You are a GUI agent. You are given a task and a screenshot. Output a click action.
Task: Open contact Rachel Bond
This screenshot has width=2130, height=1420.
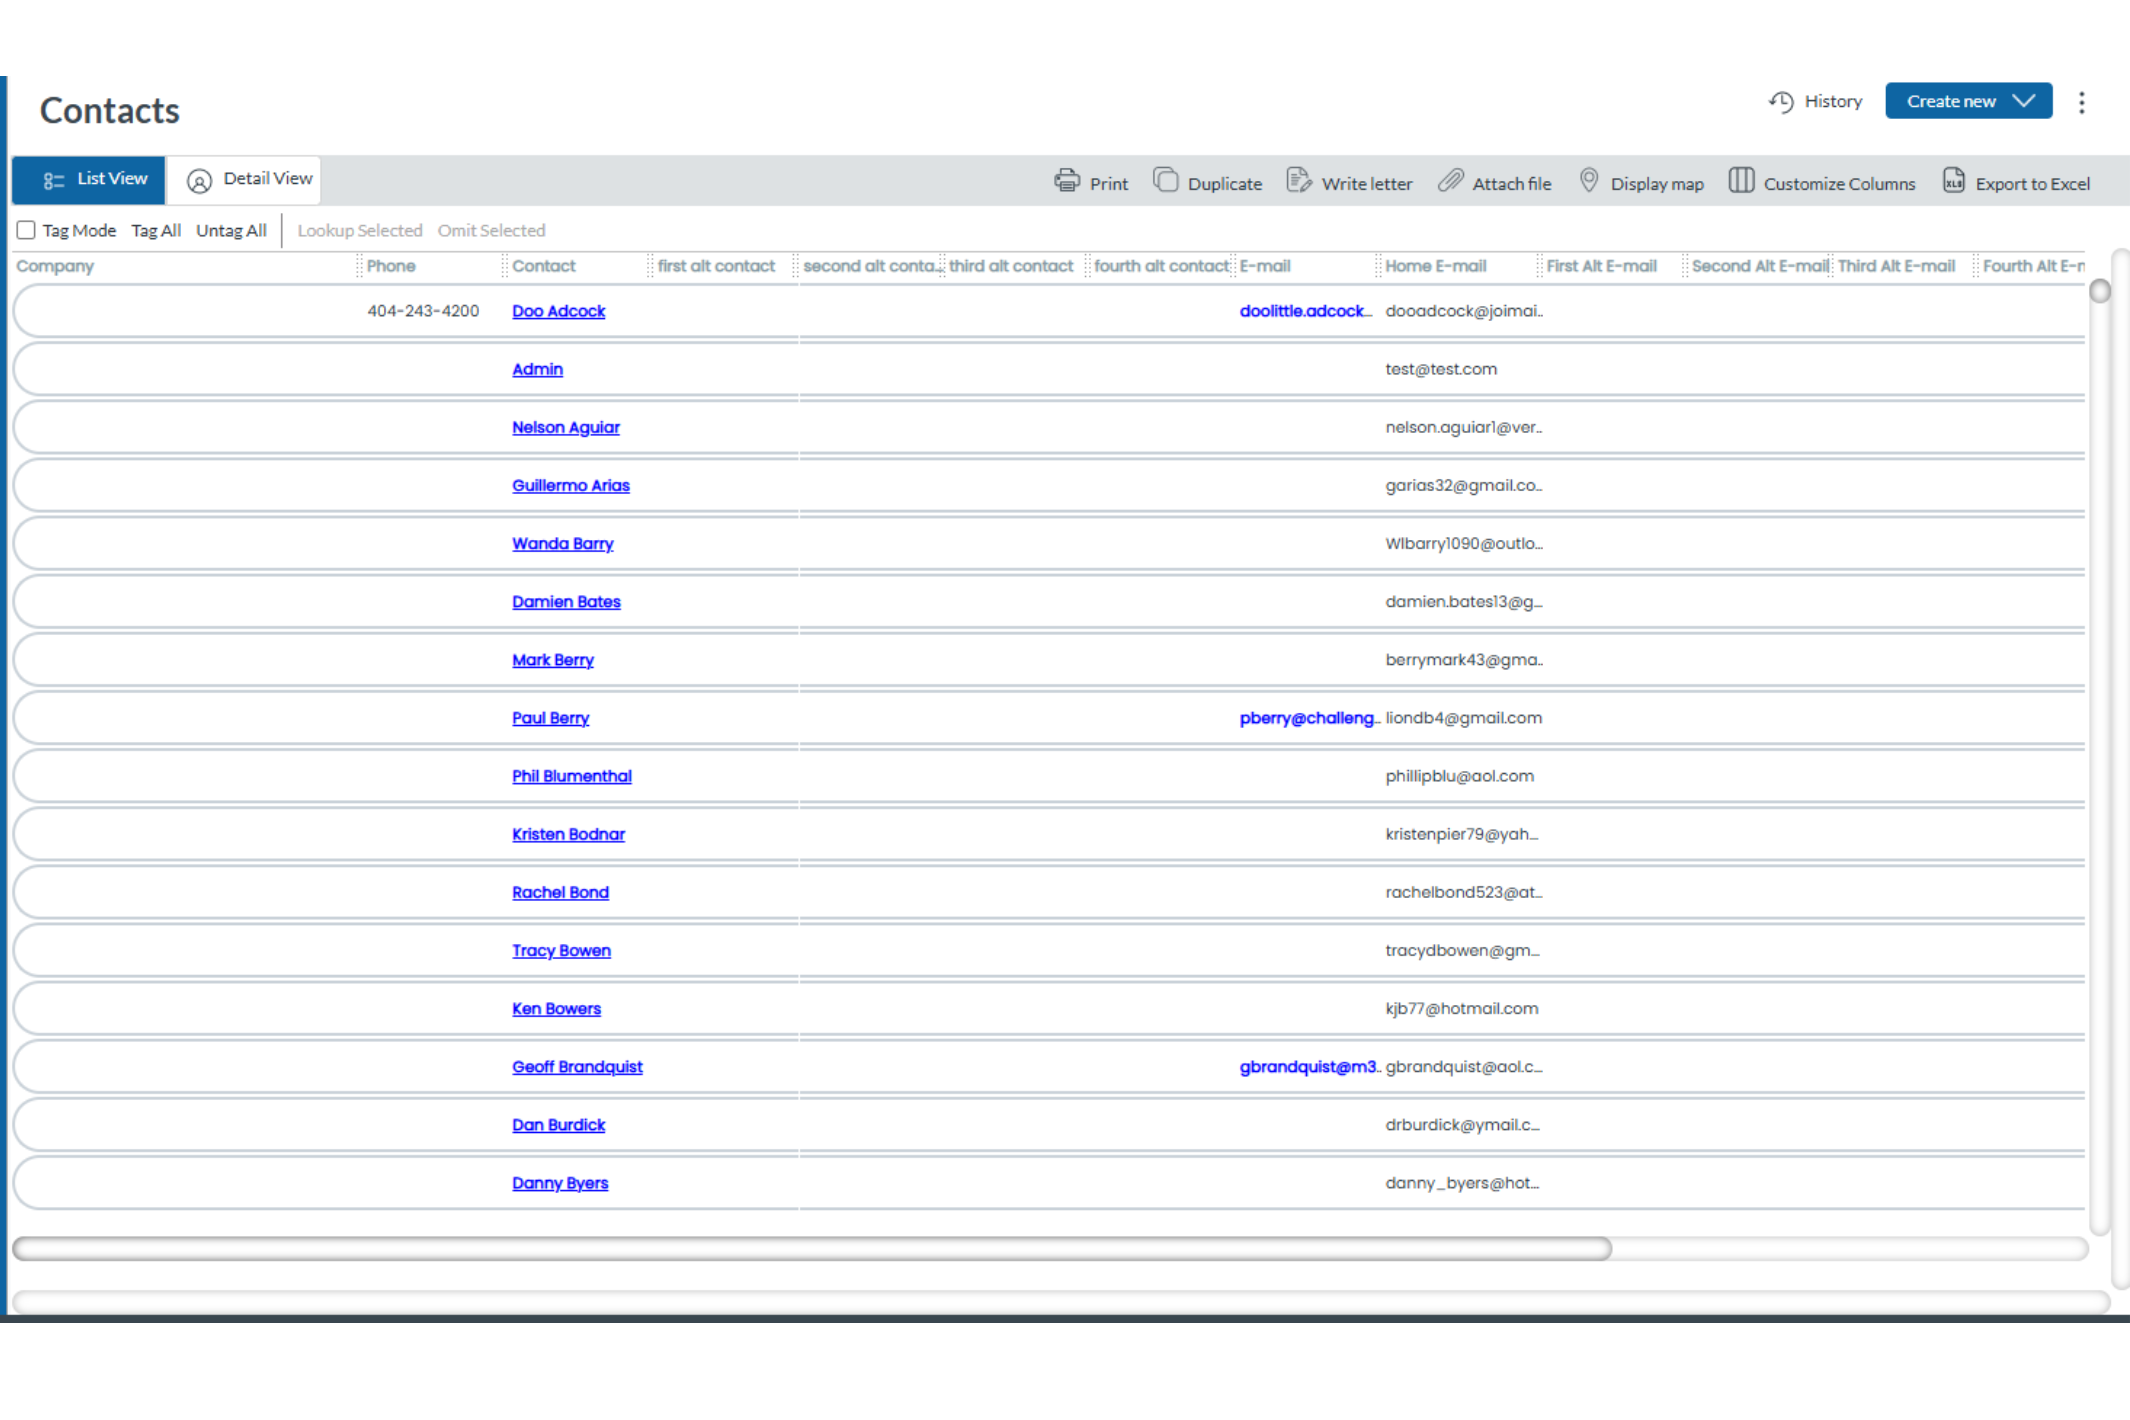click(561, 892)
